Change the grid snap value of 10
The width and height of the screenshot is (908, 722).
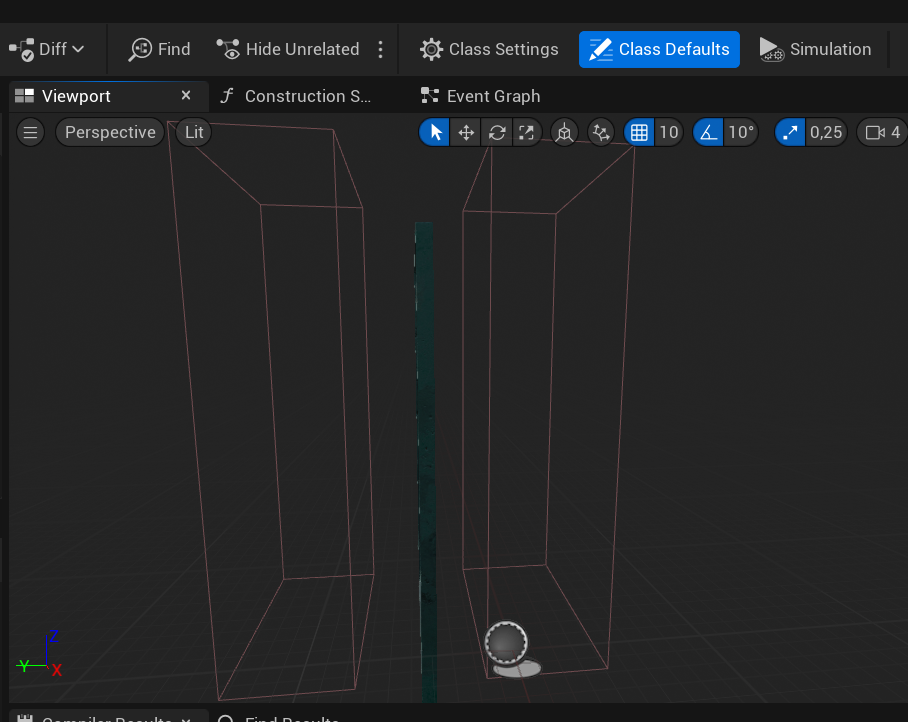click(668, 132)
